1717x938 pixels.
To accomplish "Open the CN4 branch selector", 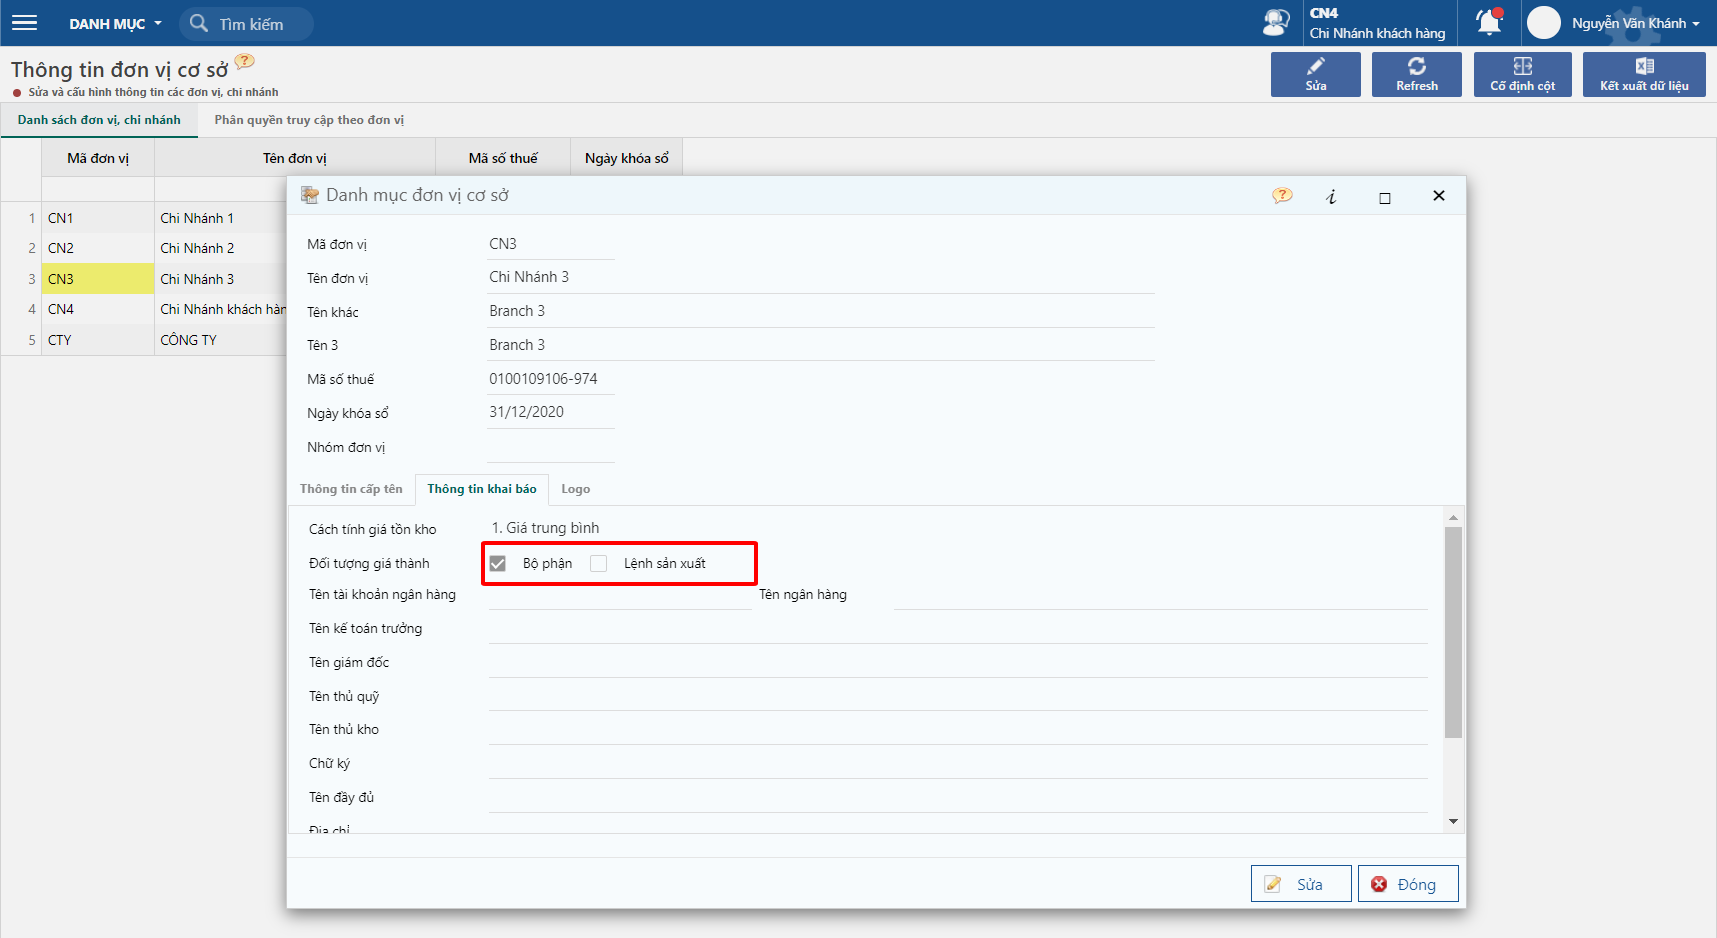I will tap(1377, 23).
